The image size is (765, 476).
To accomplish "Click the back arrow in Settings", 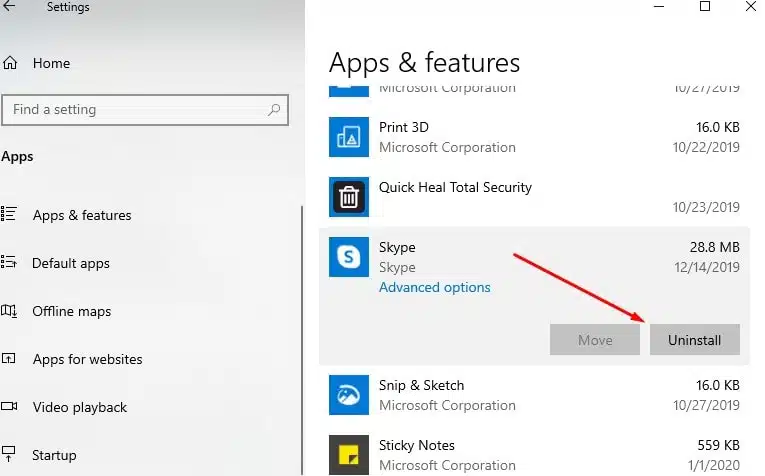I will (x=9, y=6).
